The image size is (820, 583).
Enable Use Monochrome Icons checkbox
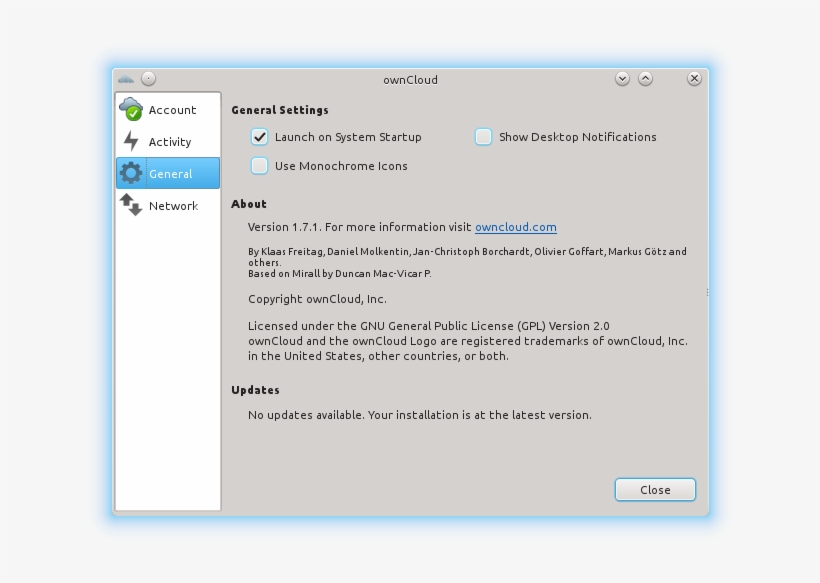click(x=259, y=166)
